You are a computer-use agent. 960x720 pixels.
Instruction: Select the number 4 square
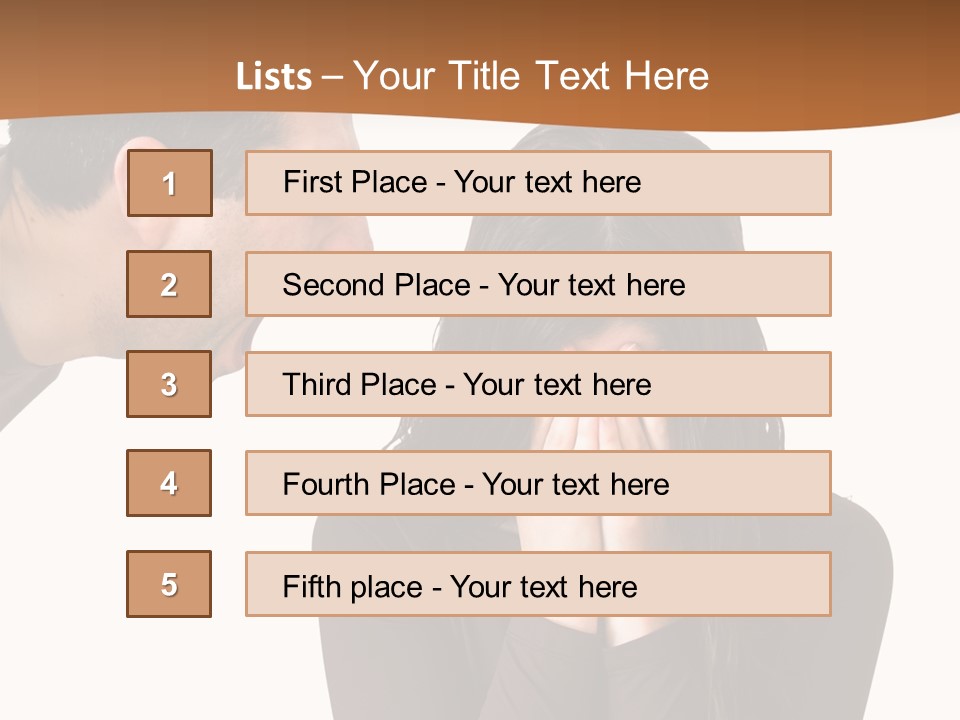coord(169,483)
